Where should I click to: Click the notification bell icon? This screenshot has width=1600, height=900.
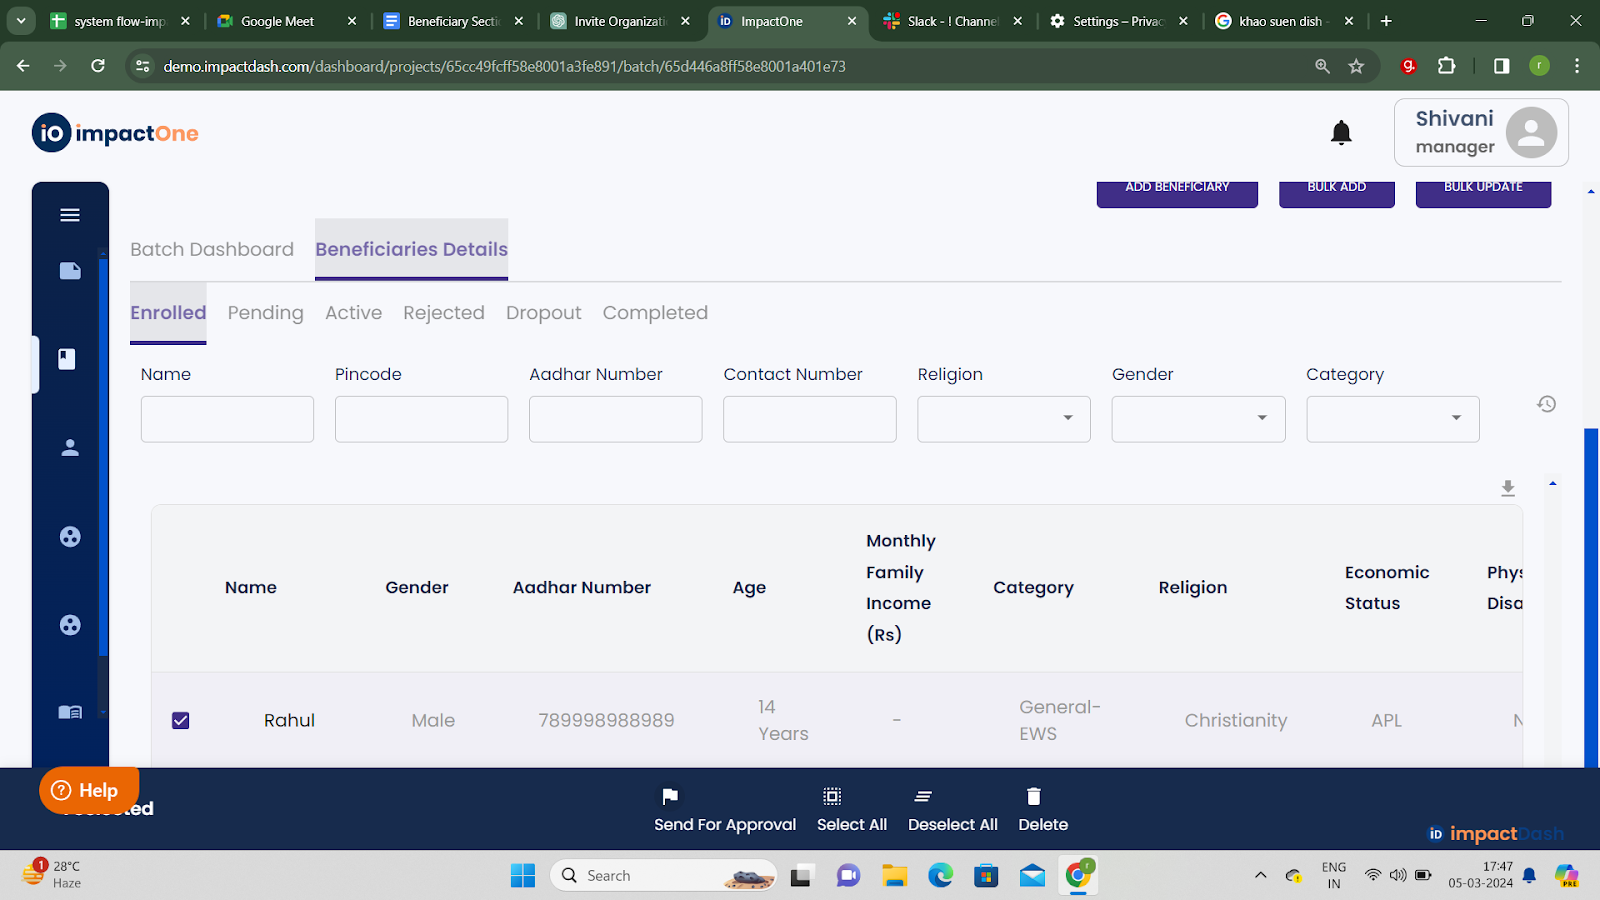pyautogui.click(x=1341, y=133)
